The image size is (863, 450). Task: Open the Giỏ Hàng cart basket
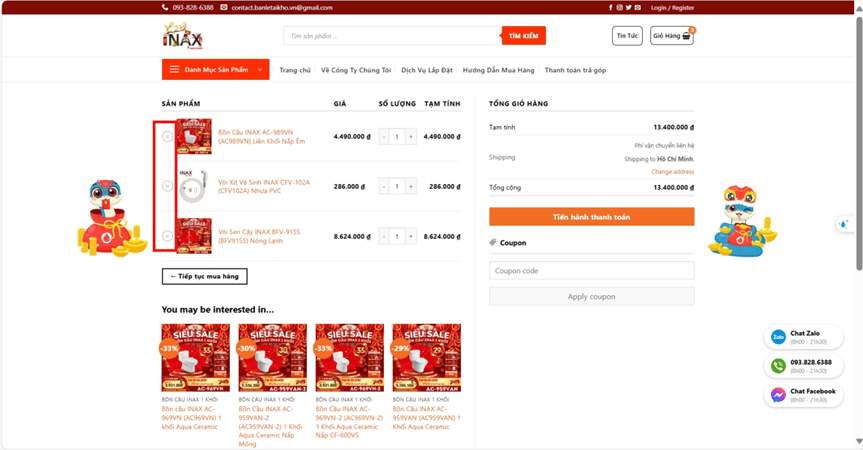[672, 36]
